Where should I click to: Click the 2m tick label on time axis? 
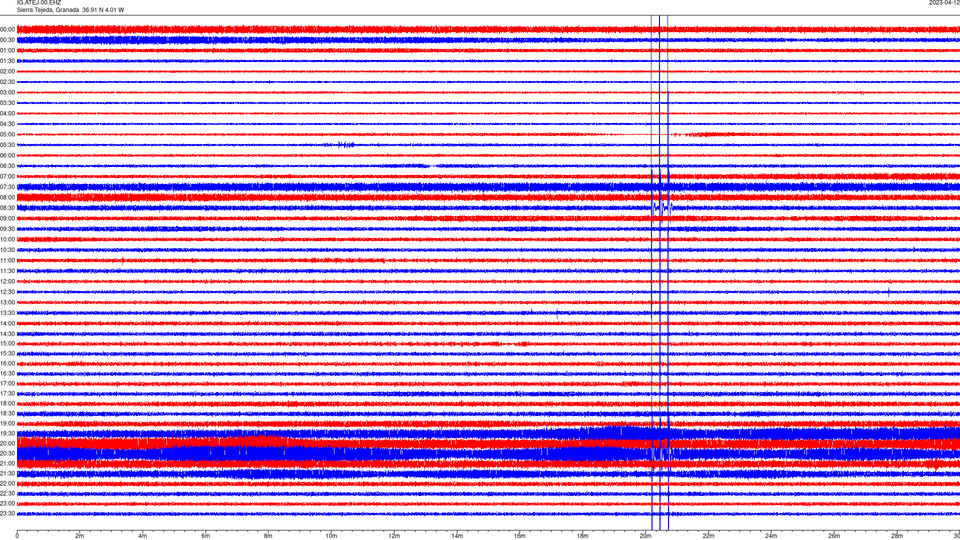pos(80,536)
